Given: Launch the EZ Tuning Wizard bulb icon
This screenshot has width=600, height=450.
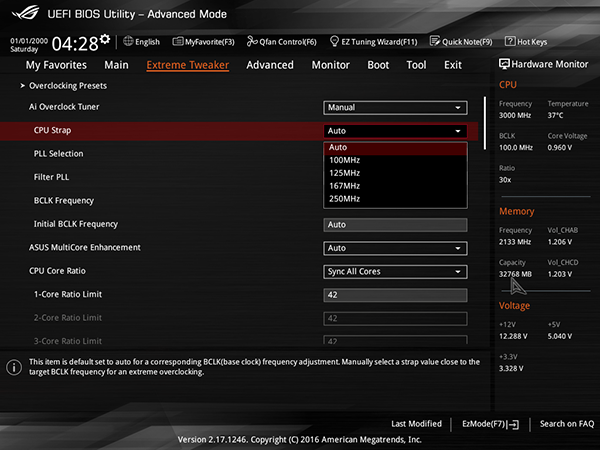Looking at the screenshot, I should click(334, 41).
